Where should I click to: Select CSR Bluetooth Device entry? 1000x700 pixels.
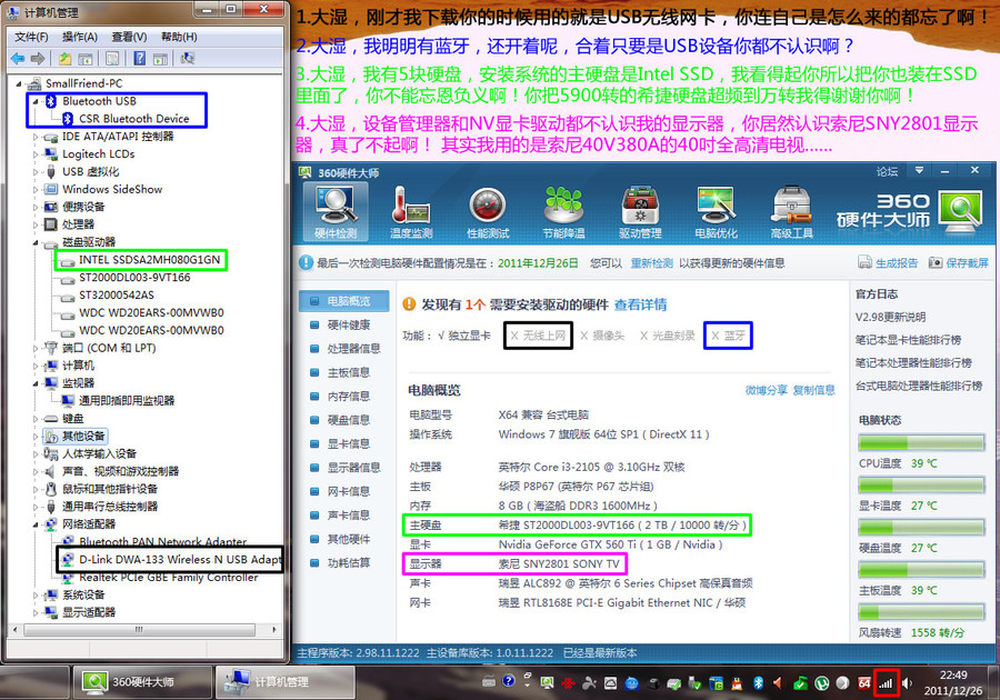[x=134, y=119]
